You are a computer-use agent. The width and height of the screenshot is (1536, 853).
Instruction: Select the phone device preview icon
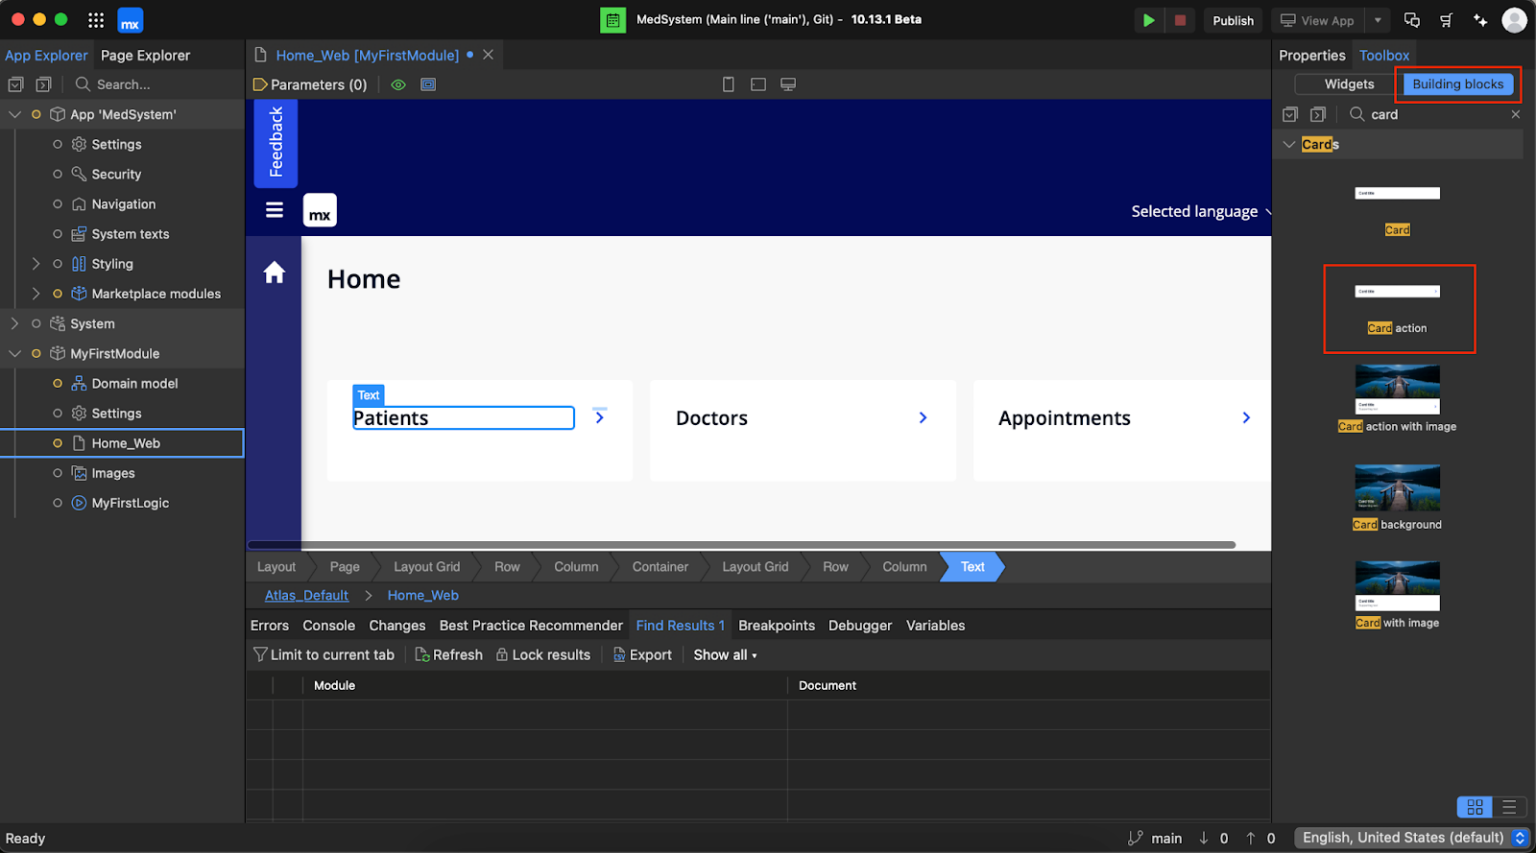(728, 85)
